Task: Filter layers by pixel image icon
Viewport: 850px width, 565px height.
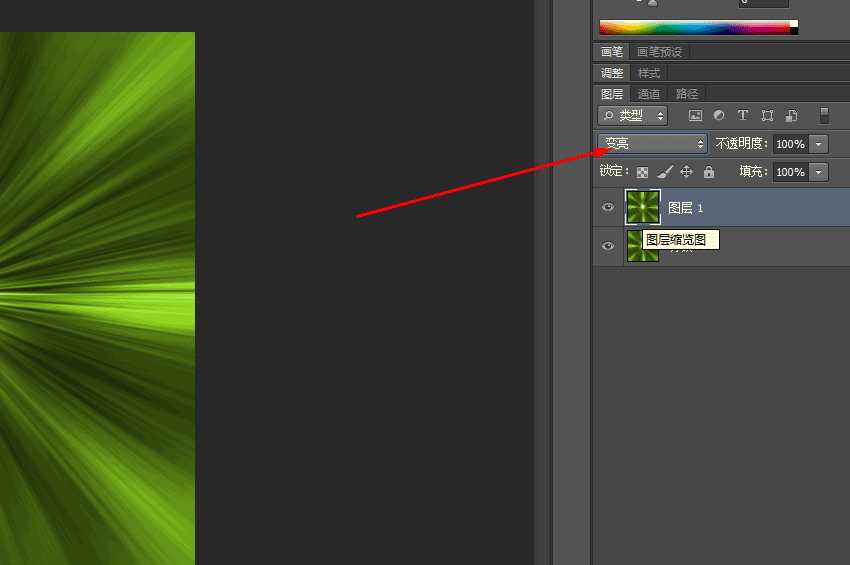Action: [695, 116]
